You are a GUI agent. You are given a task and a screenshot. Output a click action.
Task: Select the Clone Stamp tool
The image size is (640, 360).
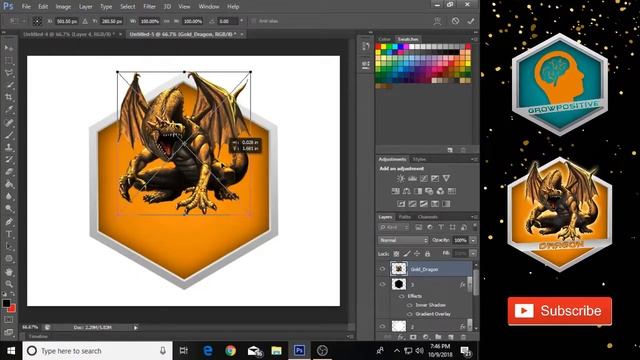9,147
